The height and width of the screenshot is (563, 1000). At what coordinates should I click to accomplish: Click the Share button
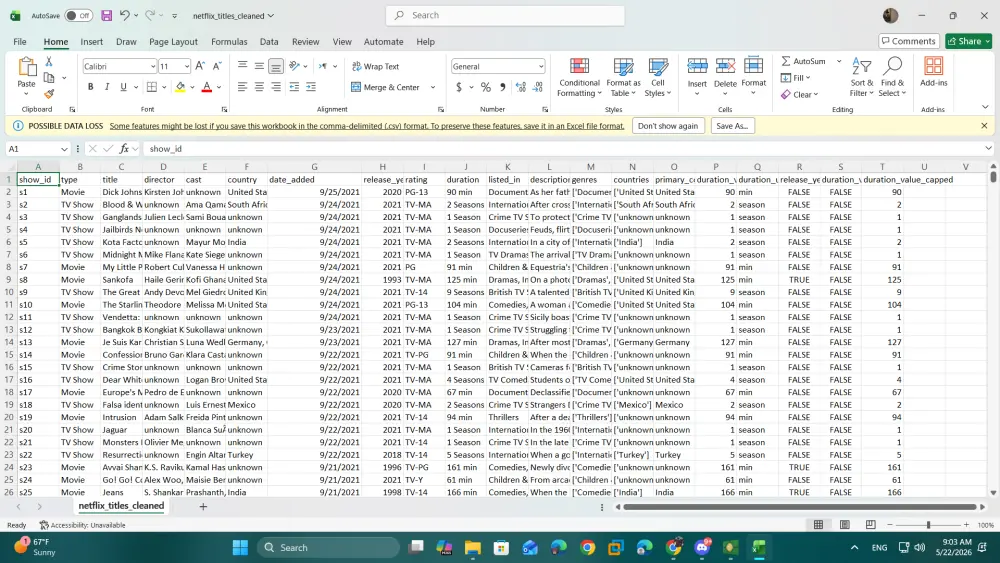[x=969, y=41]
